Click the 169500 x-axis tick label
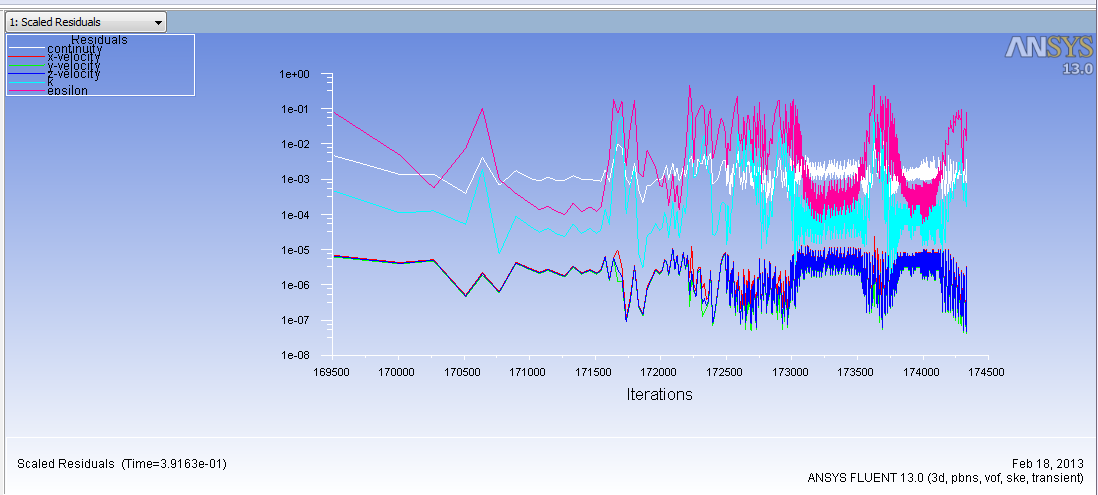The image size is (1098, 495). pos(332,371)
